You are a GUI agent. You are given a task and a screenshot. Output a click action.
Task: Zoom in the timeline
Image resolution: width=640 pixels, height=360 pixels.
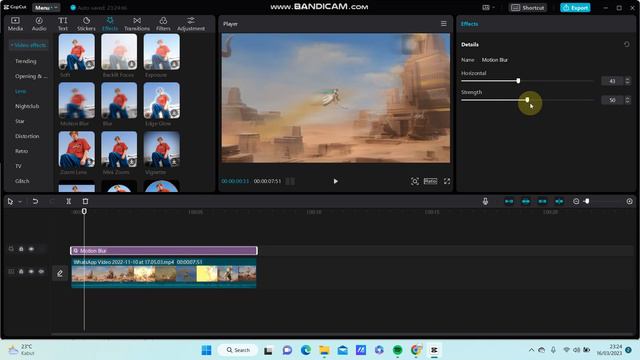pos(629,201)
